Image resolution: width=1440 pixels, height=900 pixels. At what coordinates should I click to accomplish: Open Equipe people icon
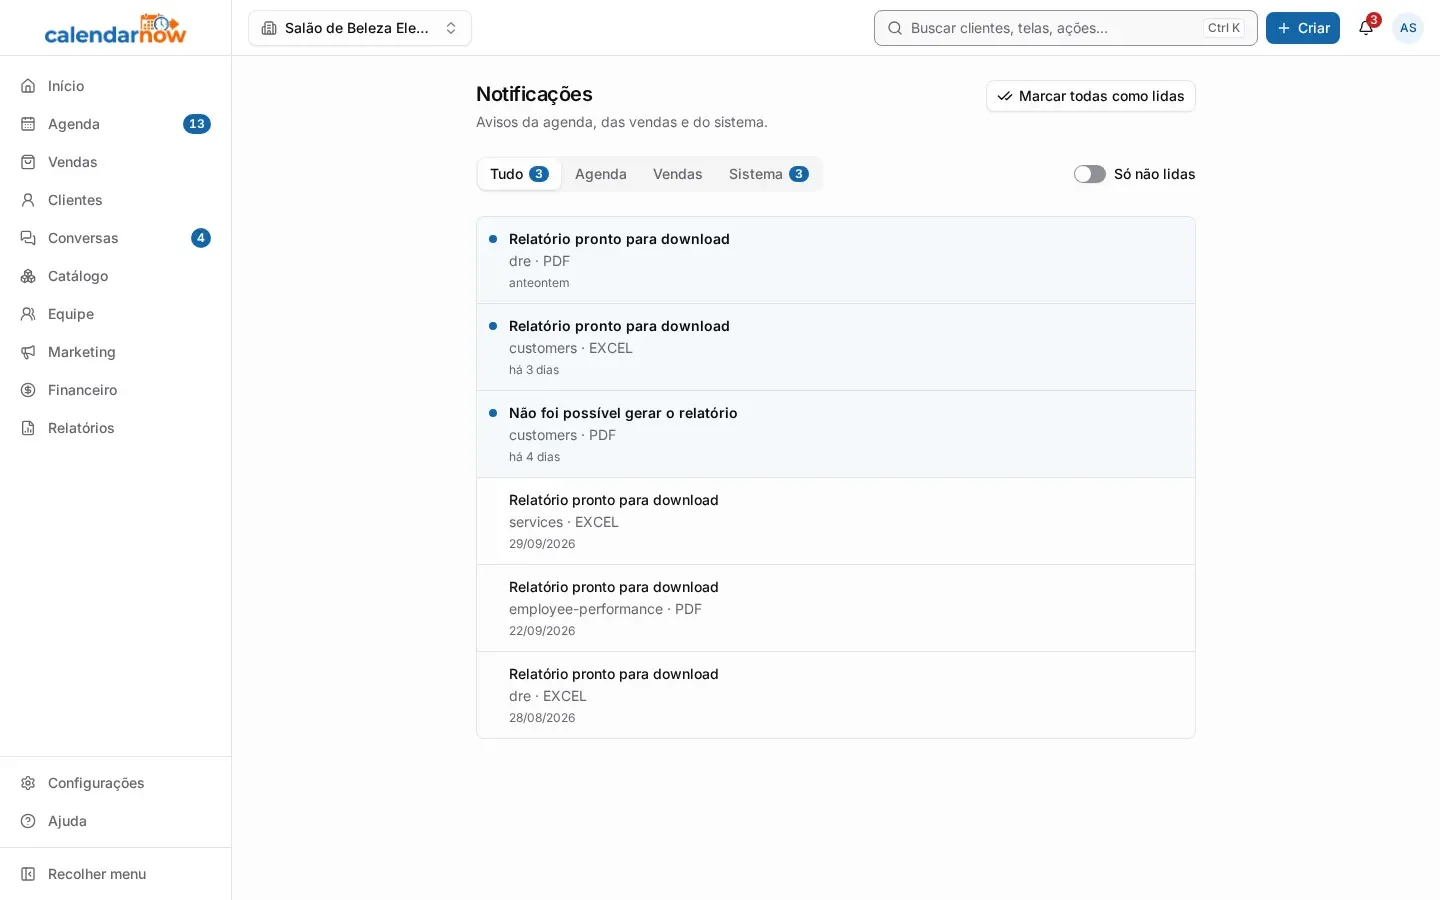28,314
